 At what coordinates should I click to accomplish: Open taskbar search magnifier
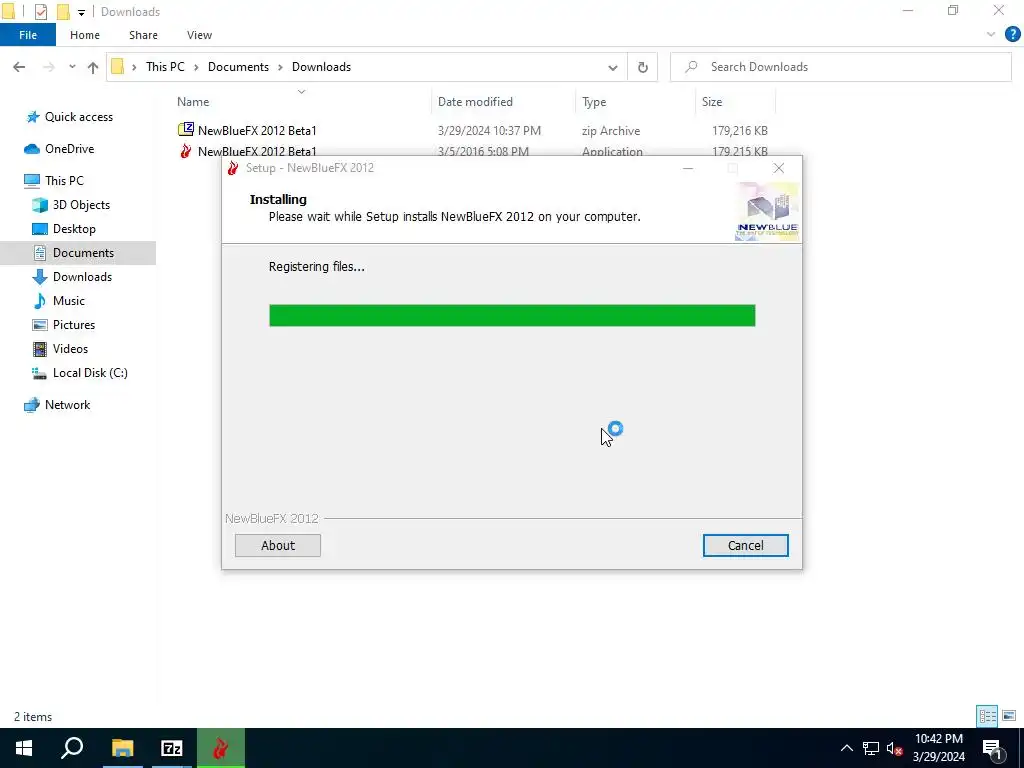click(x=72, y=748)
